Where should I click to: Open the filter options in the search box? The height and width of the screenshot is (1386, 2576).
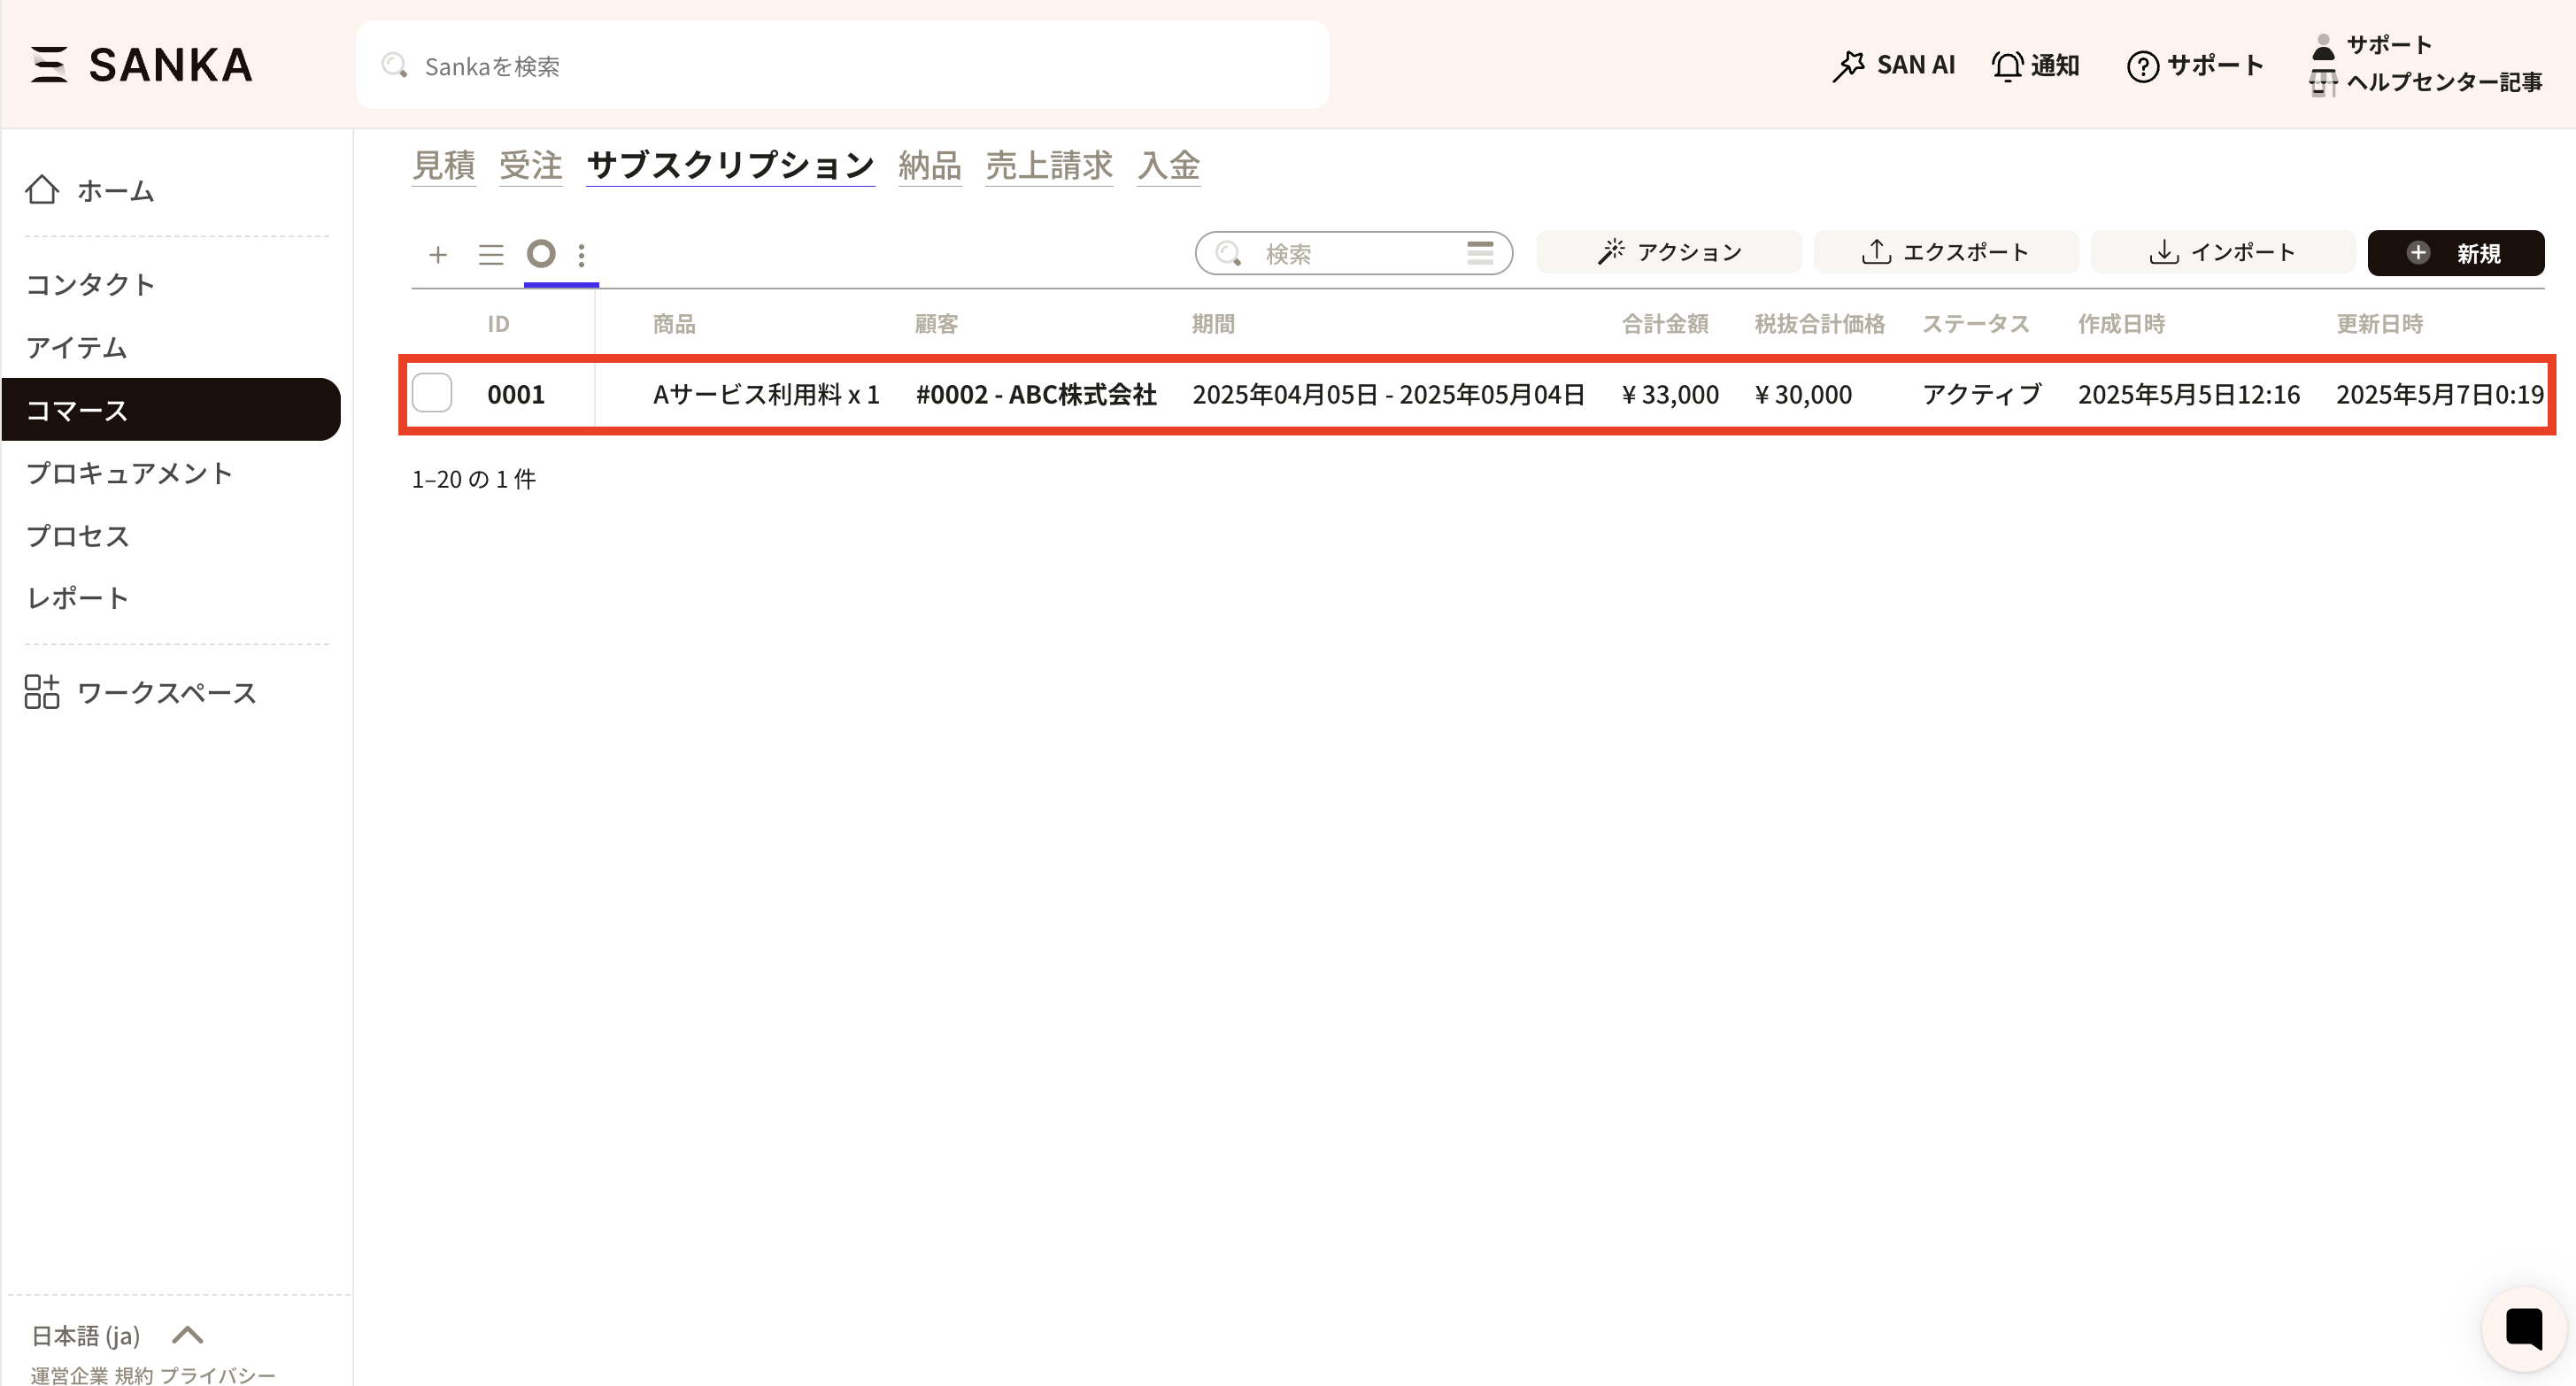click(x=1480, y=253)
